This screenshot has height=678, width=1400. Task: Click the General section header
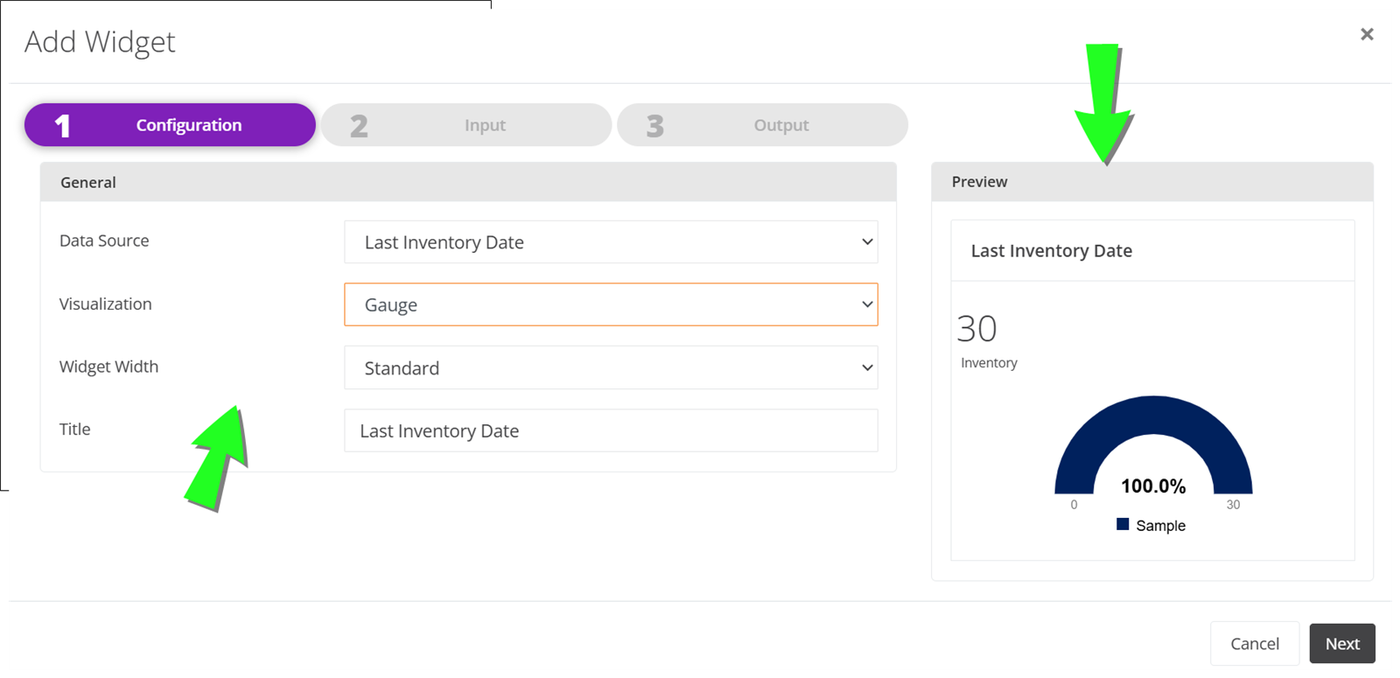tap(468, 182)
